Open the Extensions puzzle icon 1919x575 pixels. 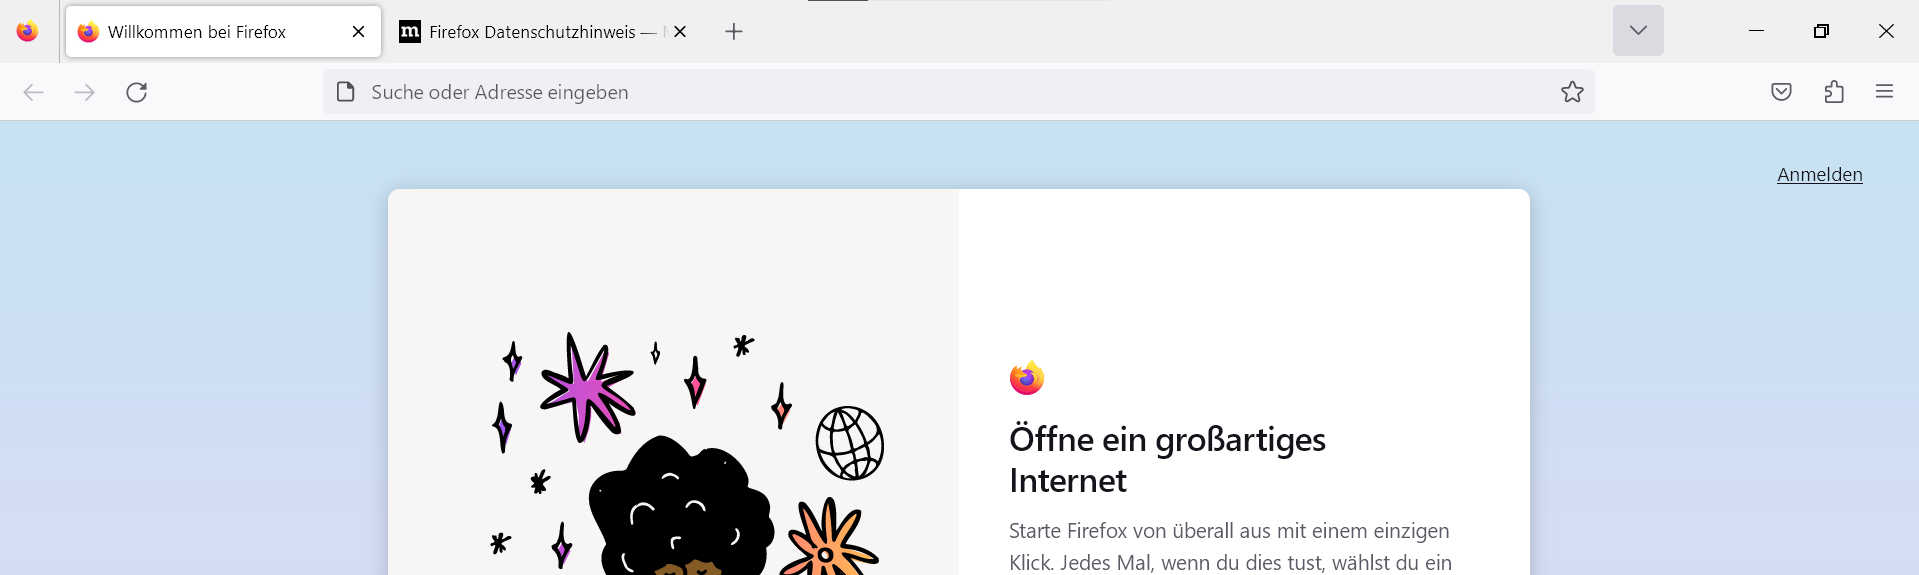click(x=1834, y=92)
